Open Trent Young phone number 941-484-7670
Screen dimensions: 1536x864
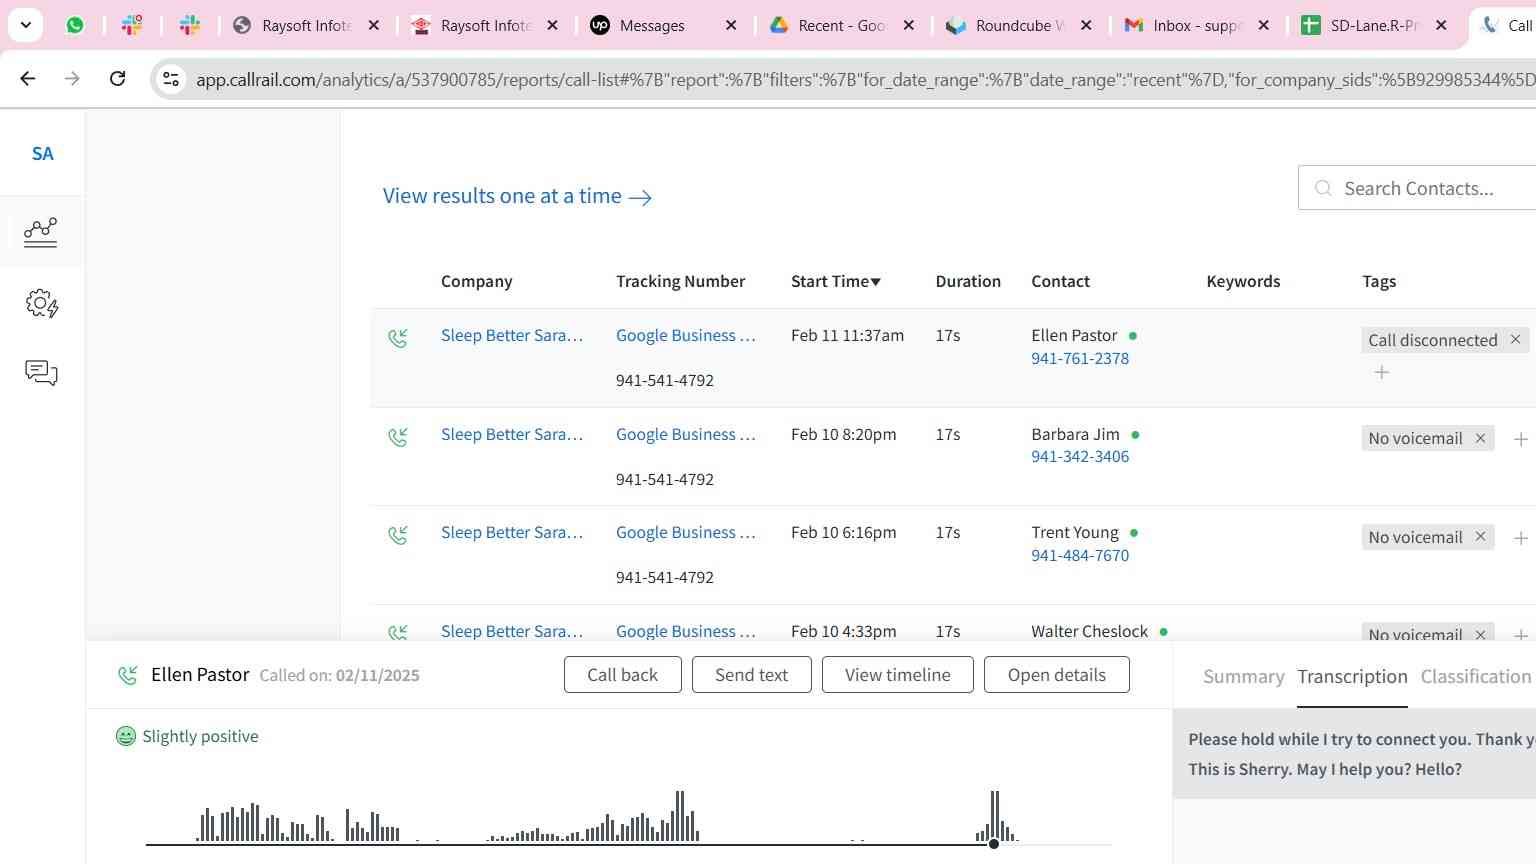point(1080,555)
